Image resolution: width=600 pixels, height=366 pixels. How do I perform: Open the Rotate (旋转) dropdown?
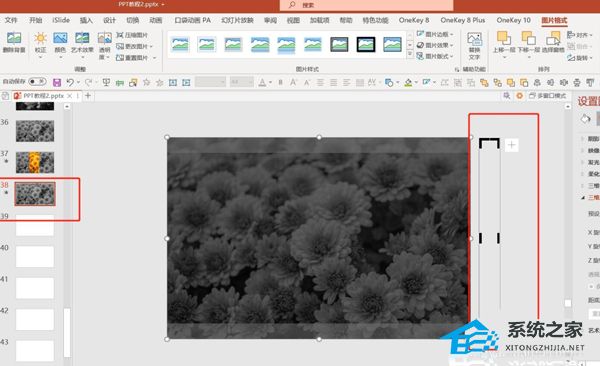(580, 58)
